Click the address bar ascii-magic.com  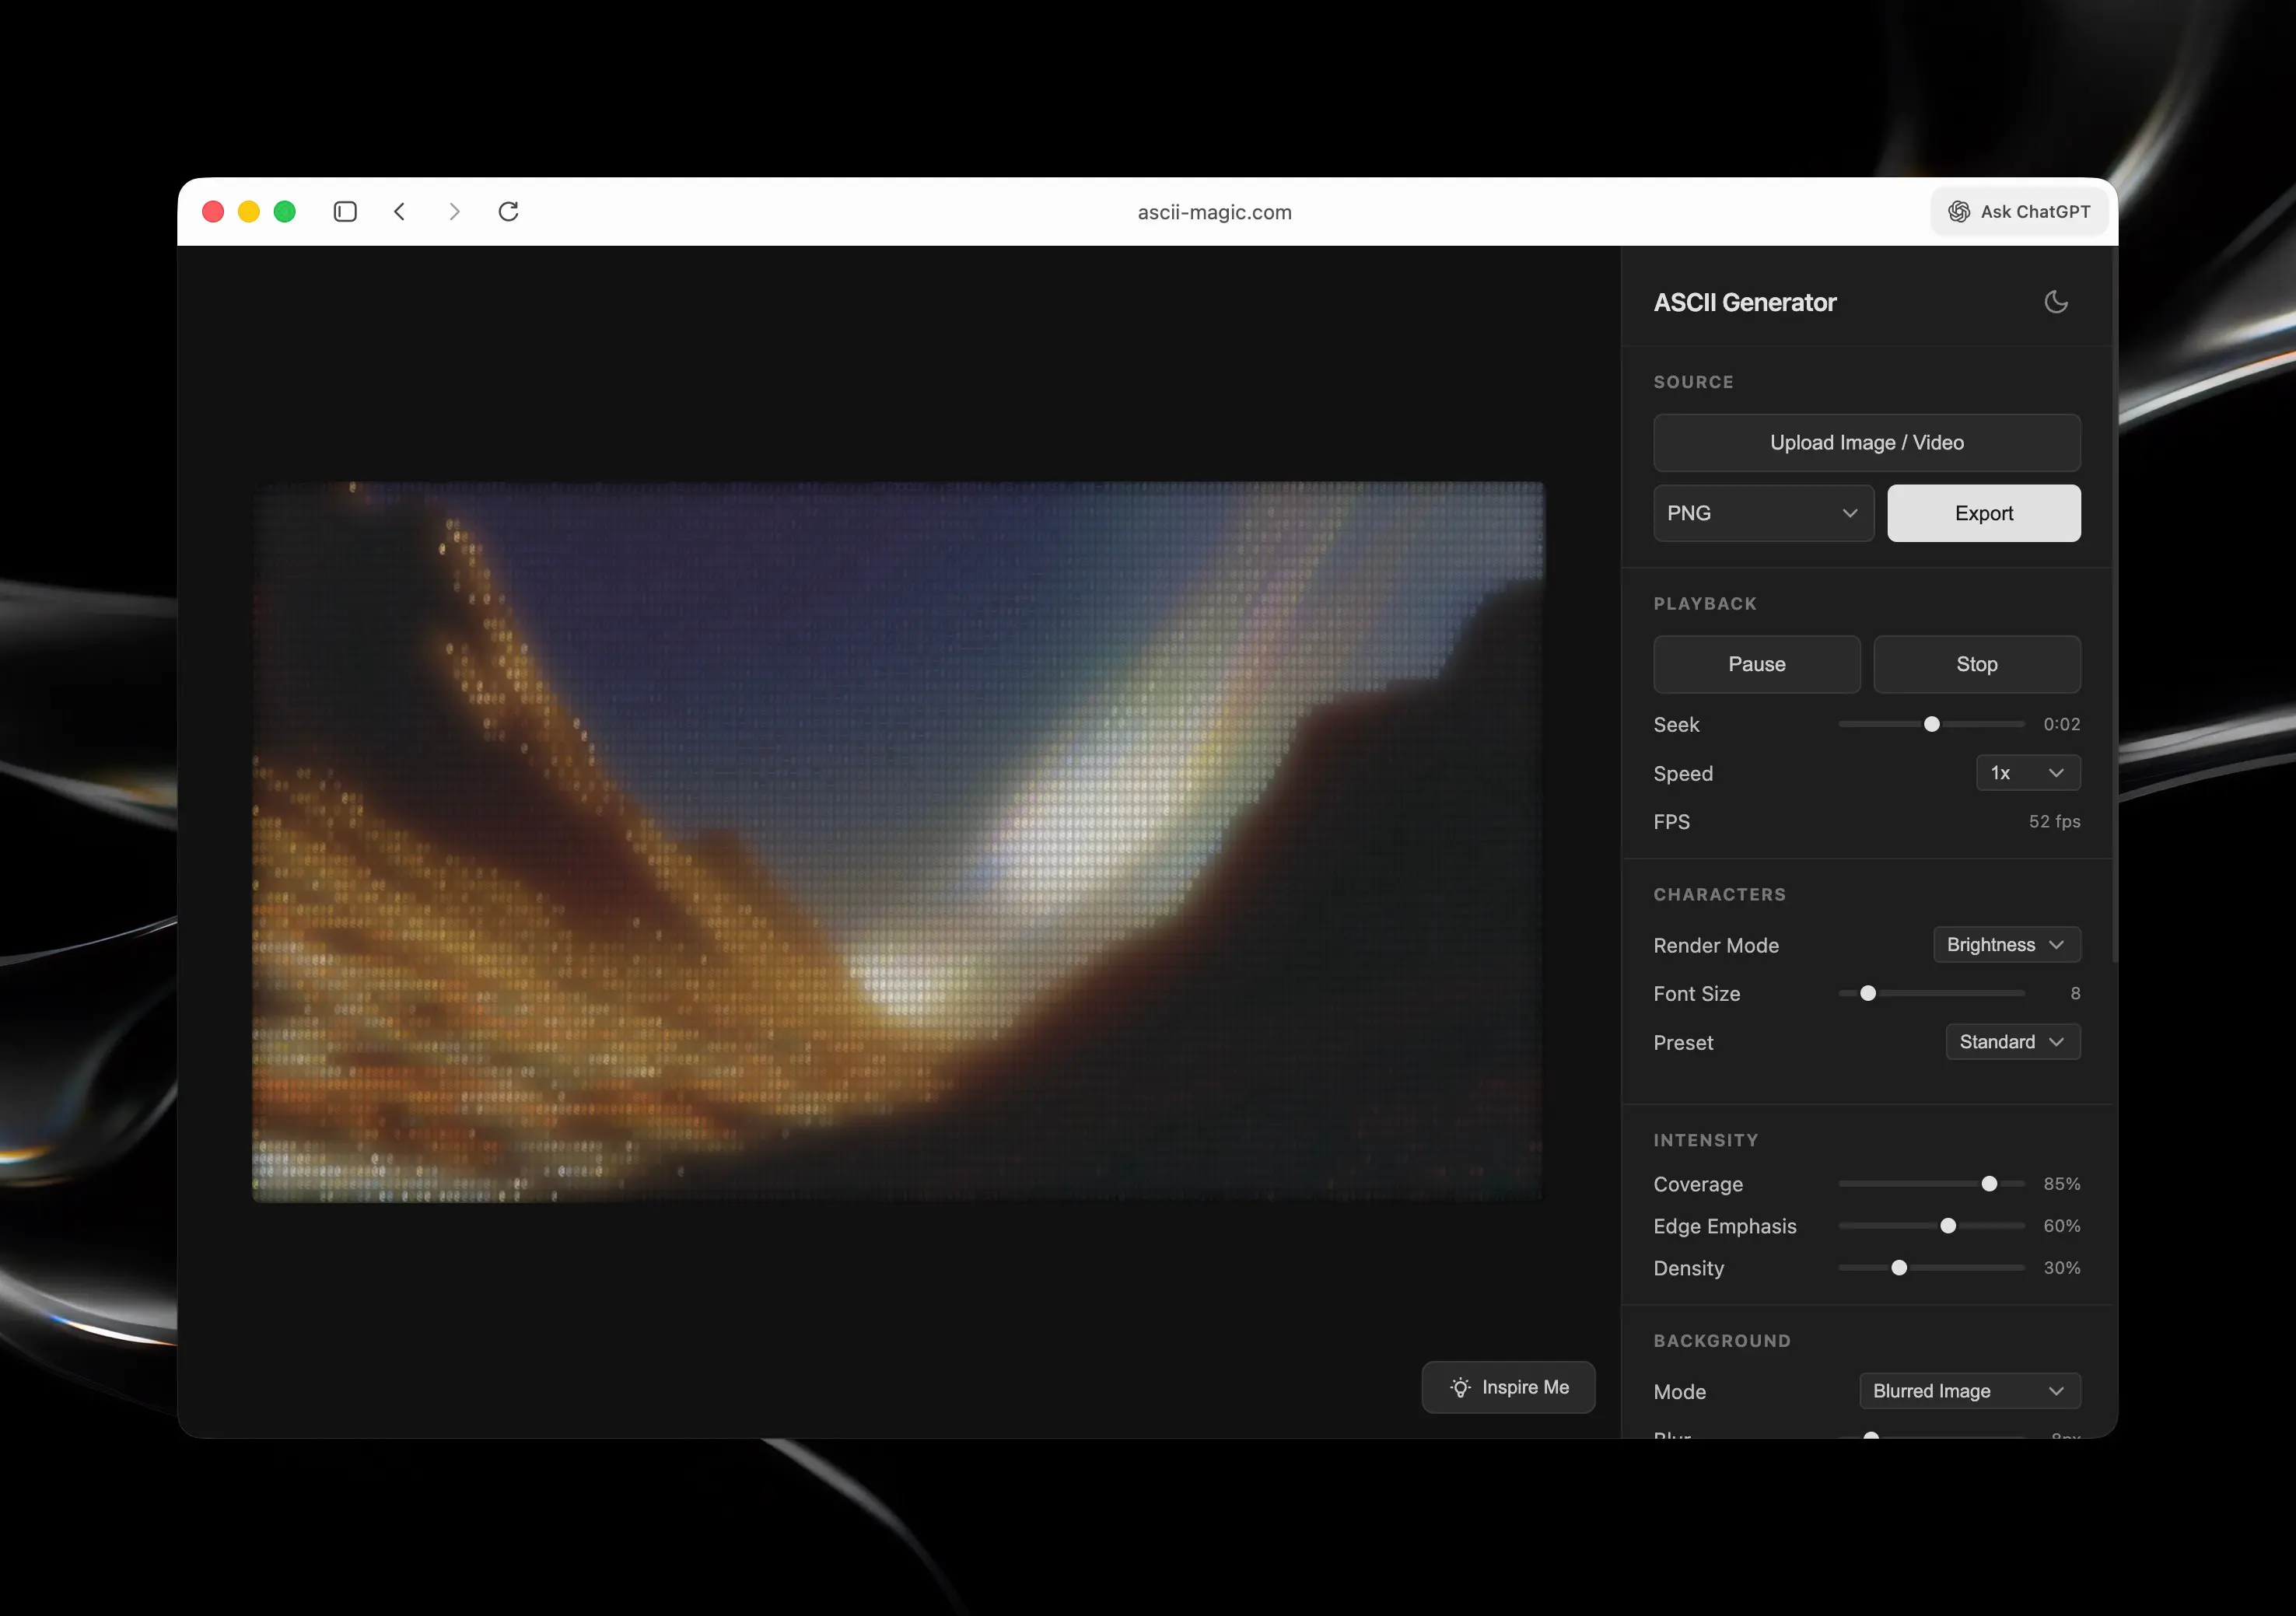pyautogui.click(x=1214, y=212)
